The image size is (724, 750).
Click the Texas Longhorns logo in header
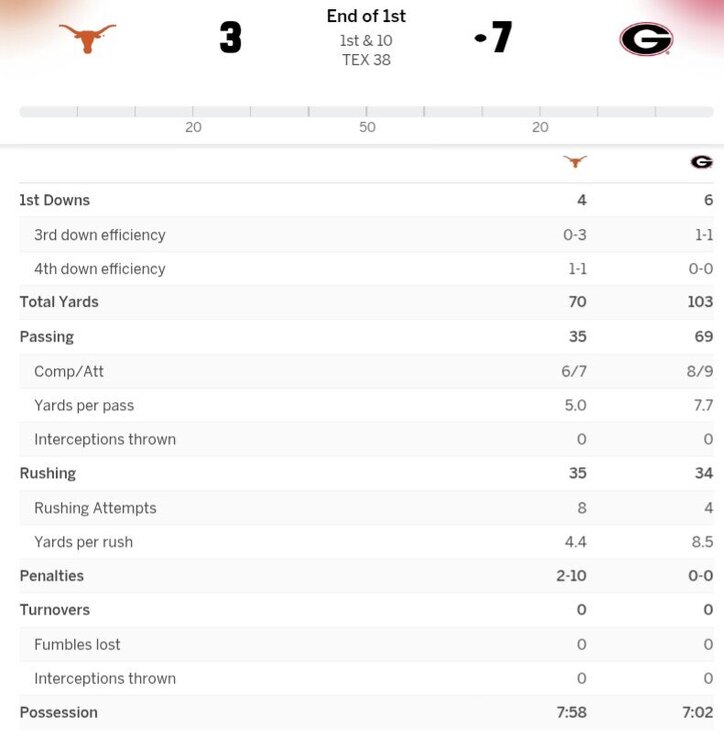point(88,38)
